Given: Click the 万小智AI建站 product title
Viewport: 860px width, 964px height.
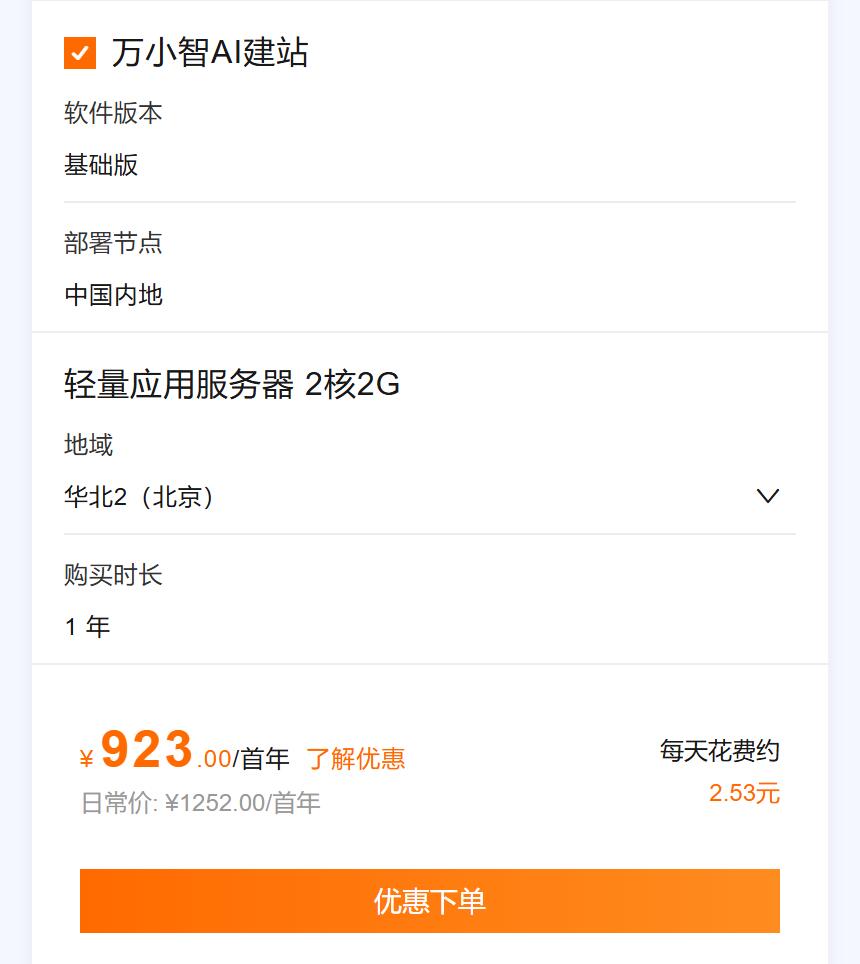Looking at the screenshot, I should tap(210, 53).
